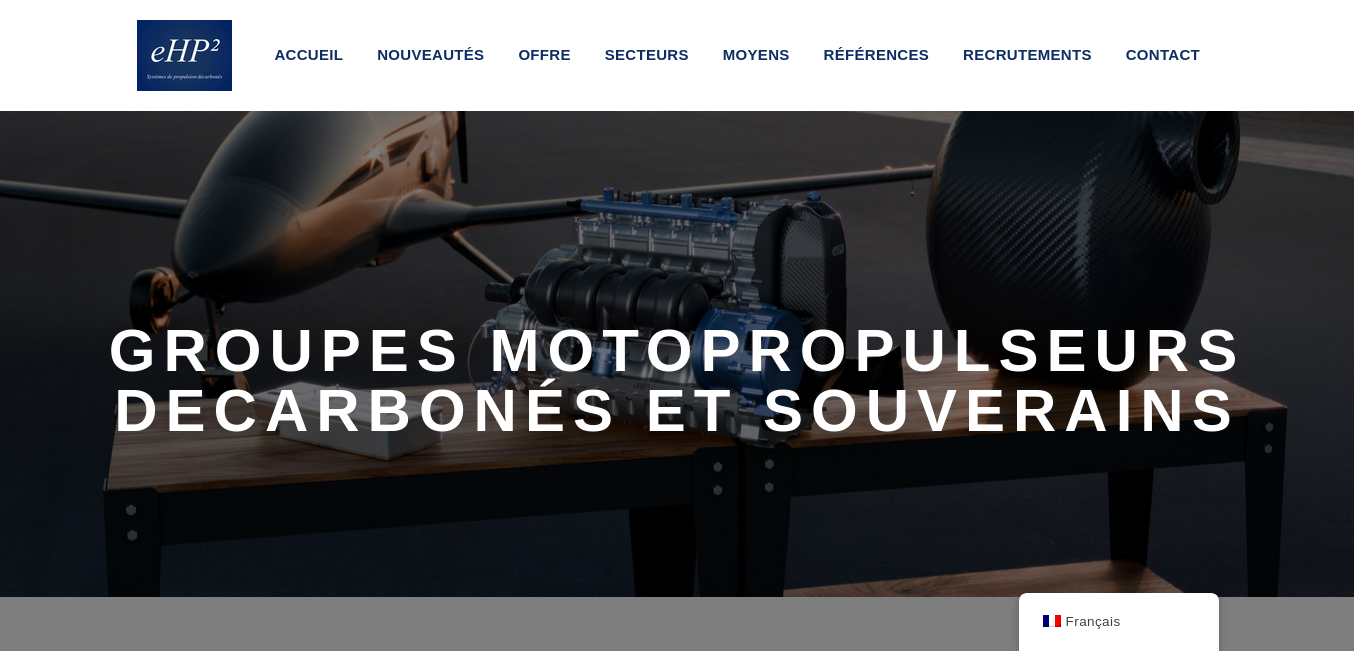Open the RECRUTEMENTS link
The image size is (1366, 651).
[1027, 55]
